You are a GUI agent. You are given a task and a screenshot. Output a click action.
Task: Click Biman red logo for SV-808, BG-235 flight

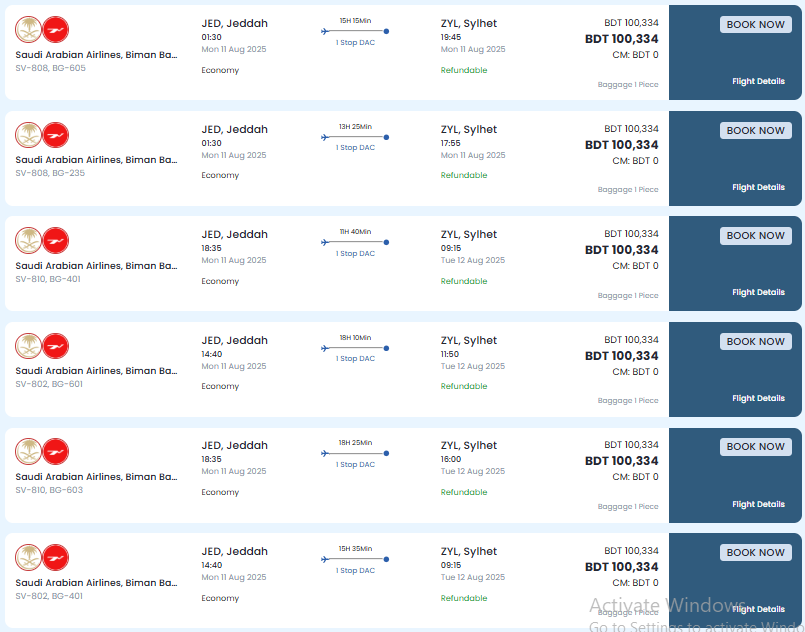(x=55, y=136)
